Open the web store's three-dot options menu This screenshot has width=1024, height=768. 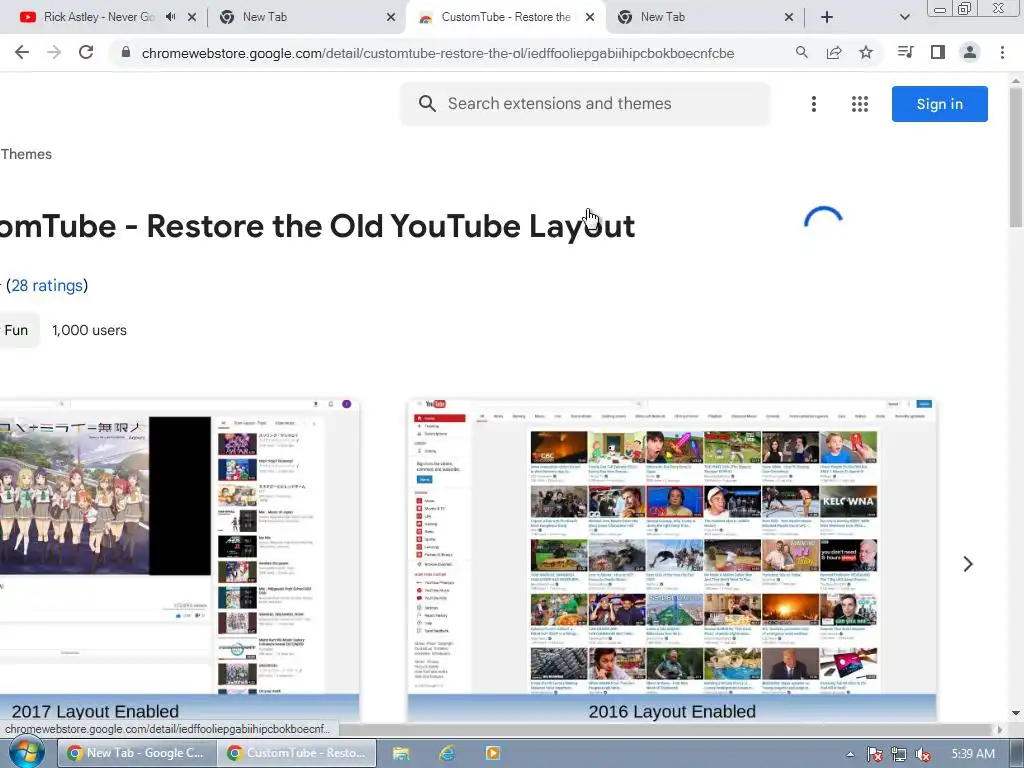(814, 104)
